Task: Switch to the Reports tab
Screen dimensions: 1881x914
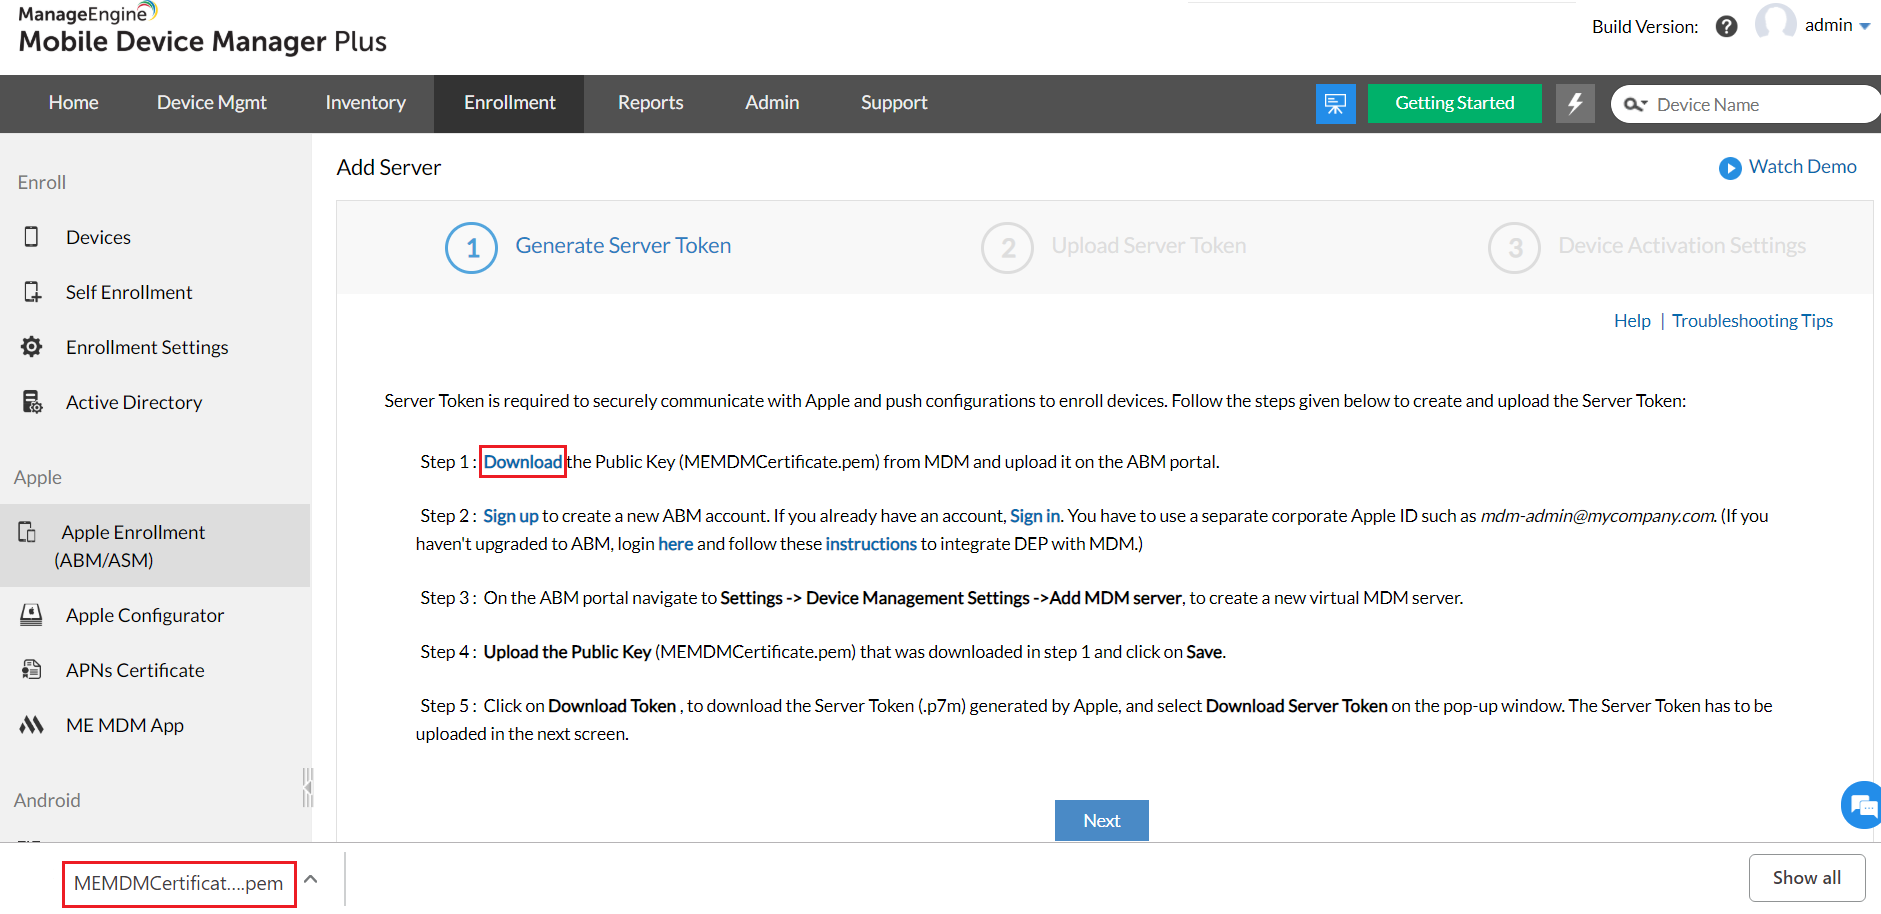Action: (650, 103)
